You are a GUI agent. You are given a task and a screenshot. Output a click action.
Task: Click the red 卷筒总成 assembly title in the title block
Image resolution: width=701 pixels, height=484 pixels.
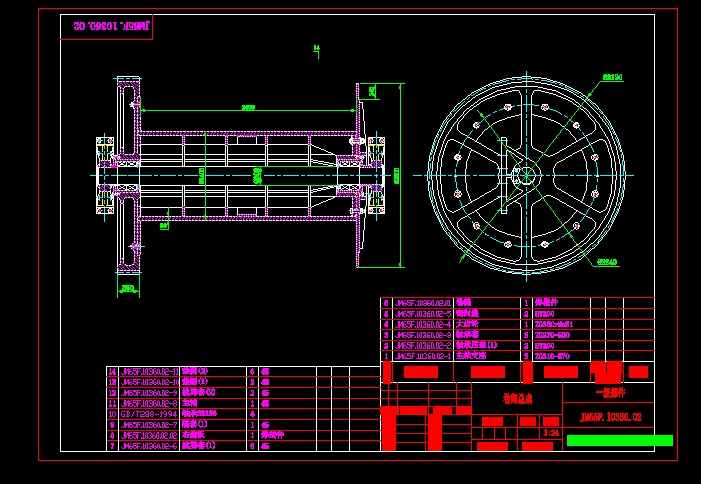click(x=517, y=398)
